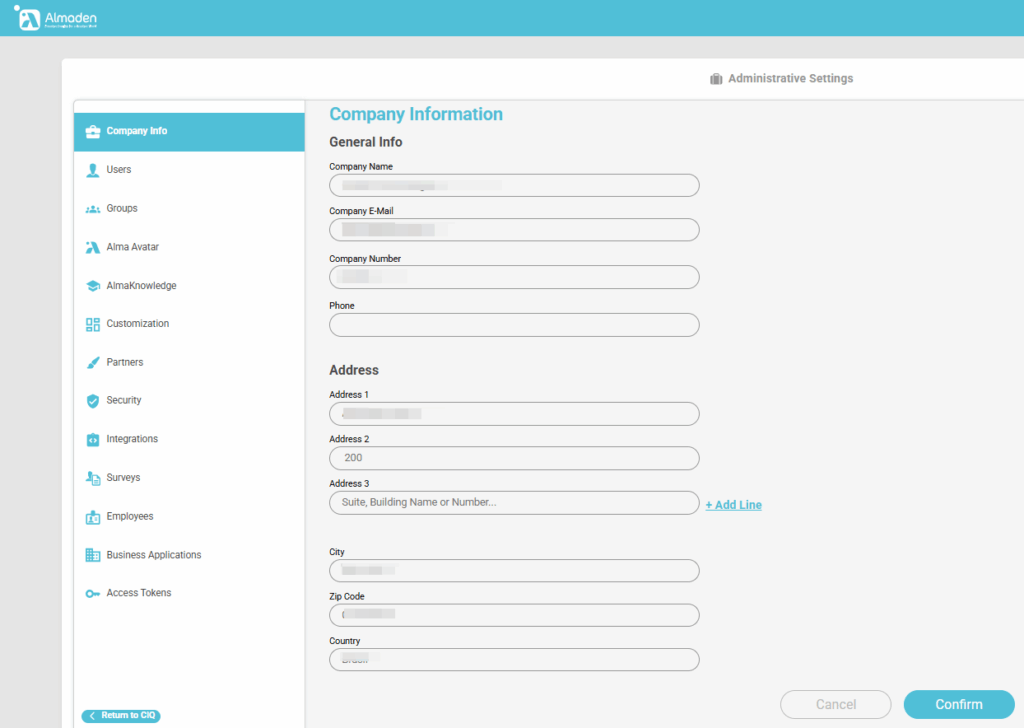Click the AlmaKnowledge graduation cap icon

92,286
